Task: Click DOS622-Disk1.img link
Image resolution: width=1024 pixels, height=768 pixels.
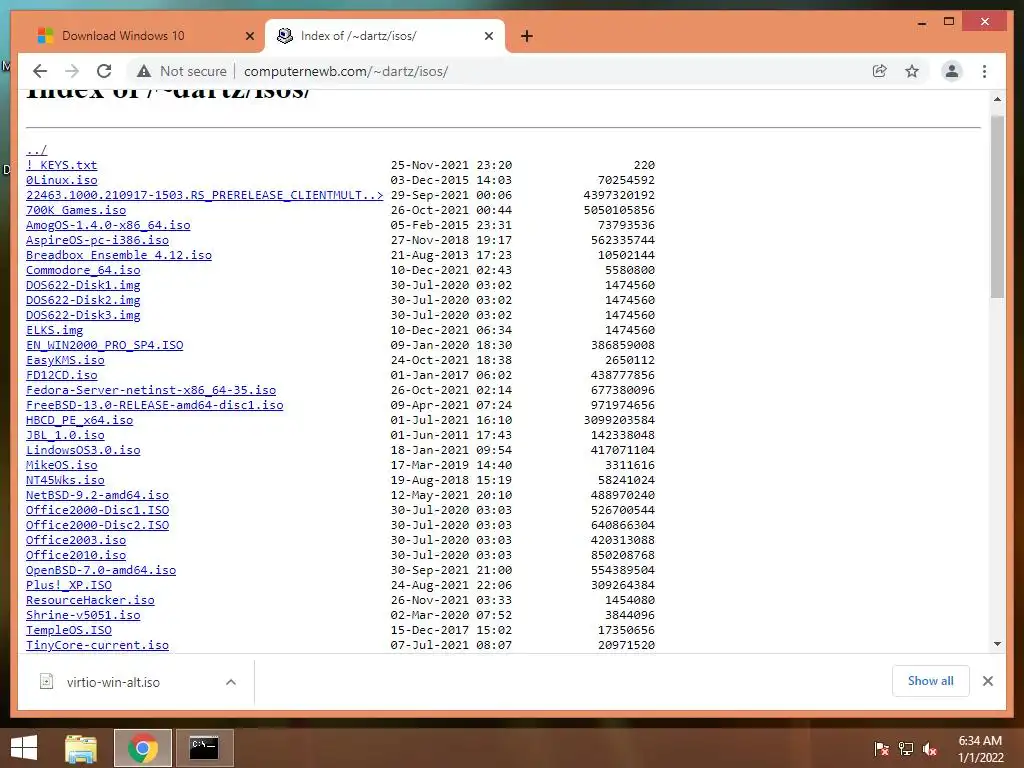Action: [83, 285]
